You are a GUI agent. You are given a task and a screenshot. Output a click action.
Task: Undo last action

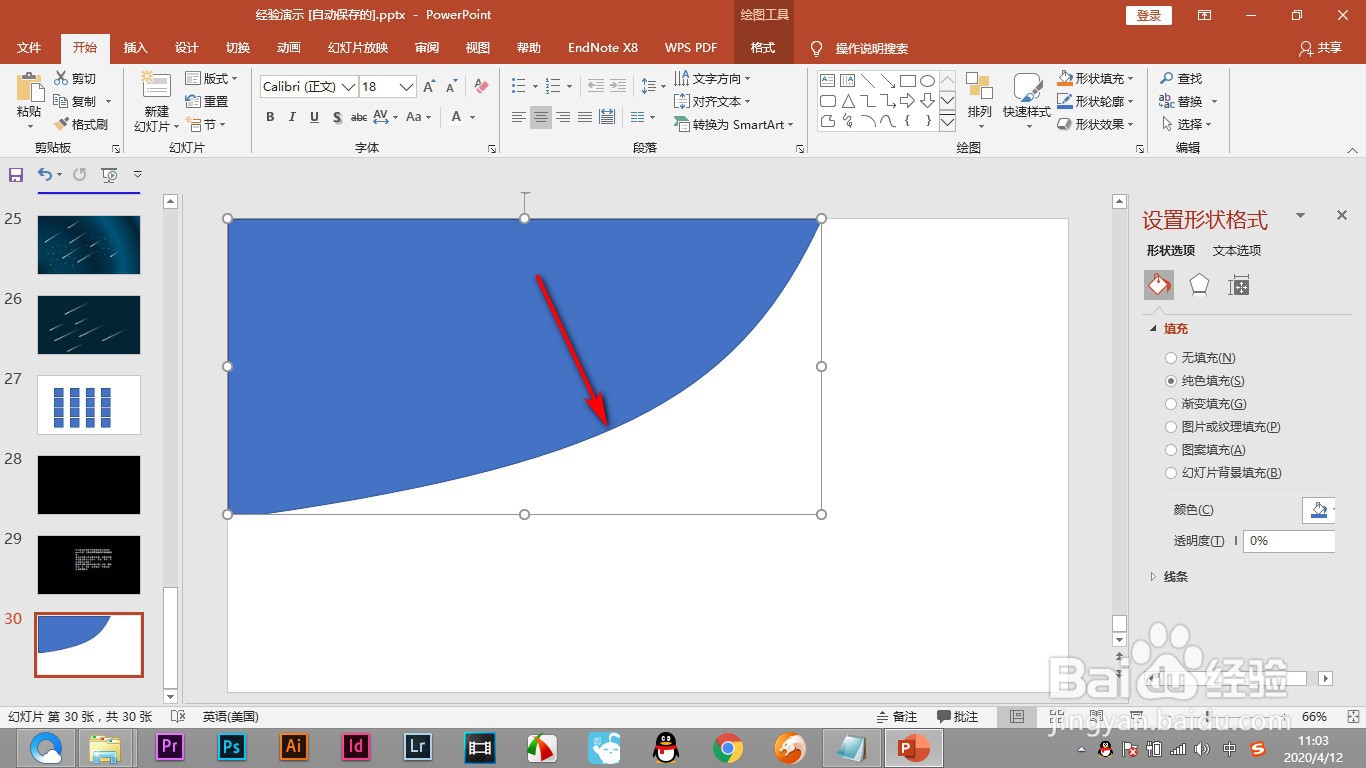pos(45,175)
